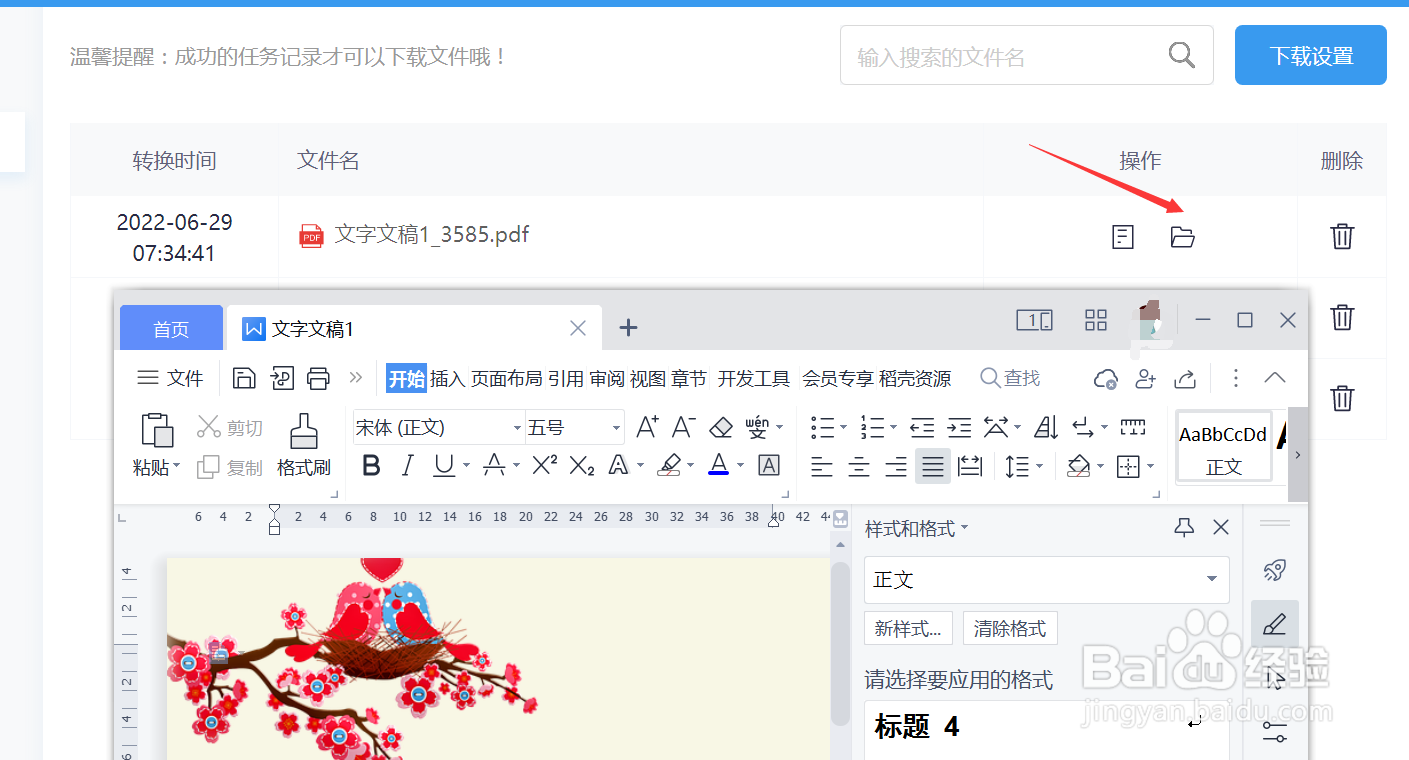Collapse the ribbon with up chevron
Image resolution: width=1409 pixels, height=760 pixels.
click(1275, 378)
